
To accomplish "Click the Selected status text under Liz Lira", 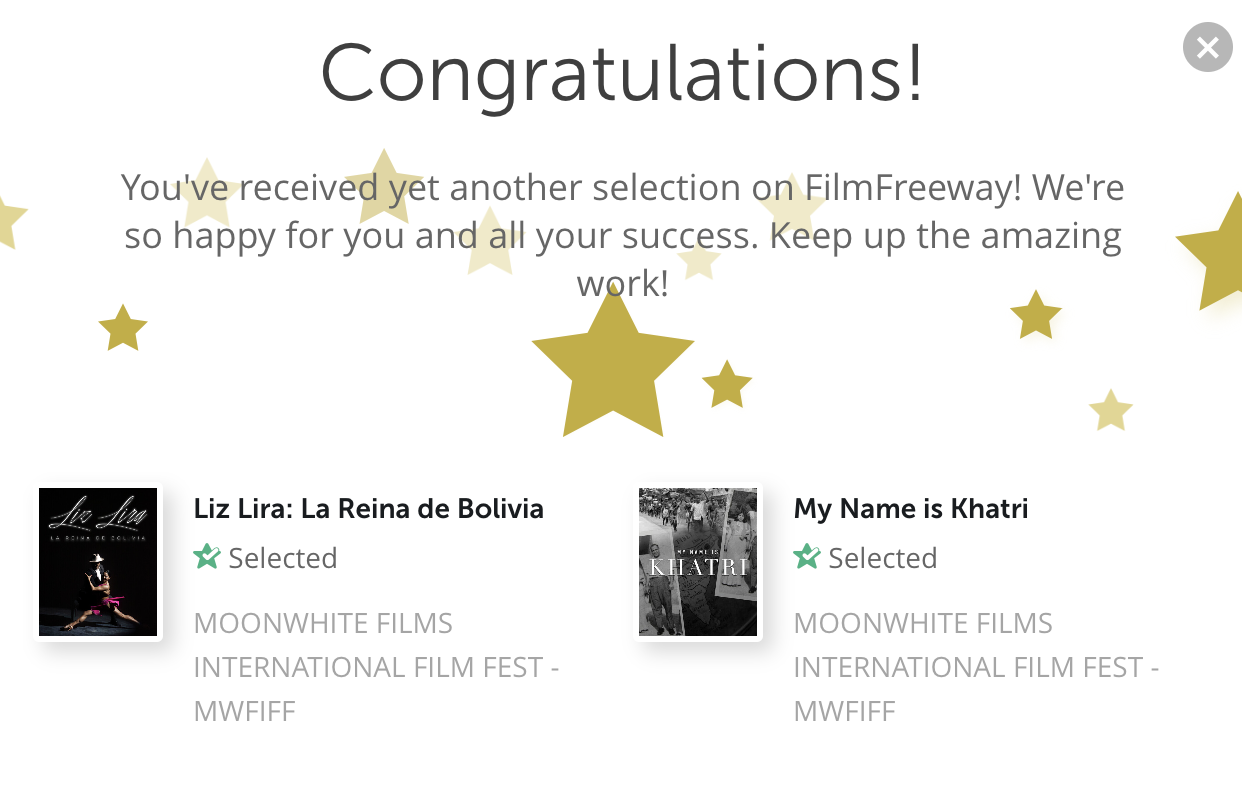I will tap(283, 558).
